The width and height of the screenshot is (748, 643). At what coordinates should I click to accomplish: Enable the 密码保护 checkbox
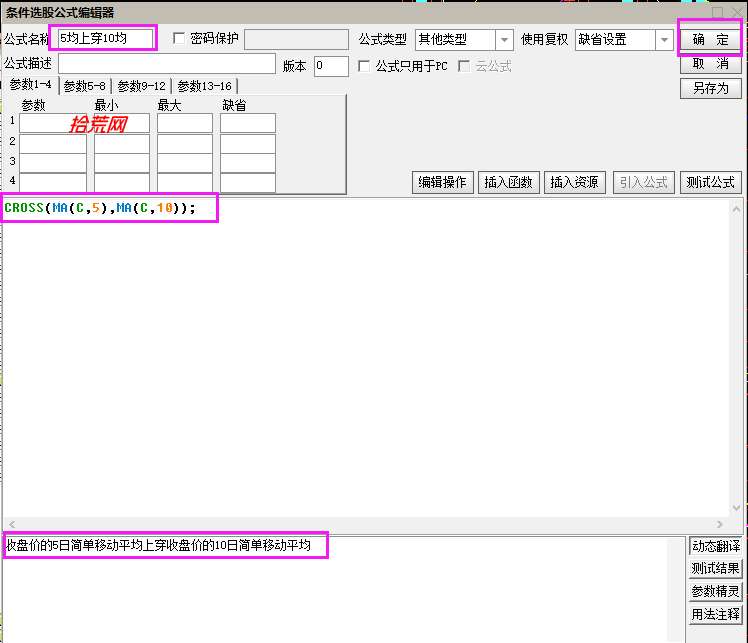coord(179,39)
